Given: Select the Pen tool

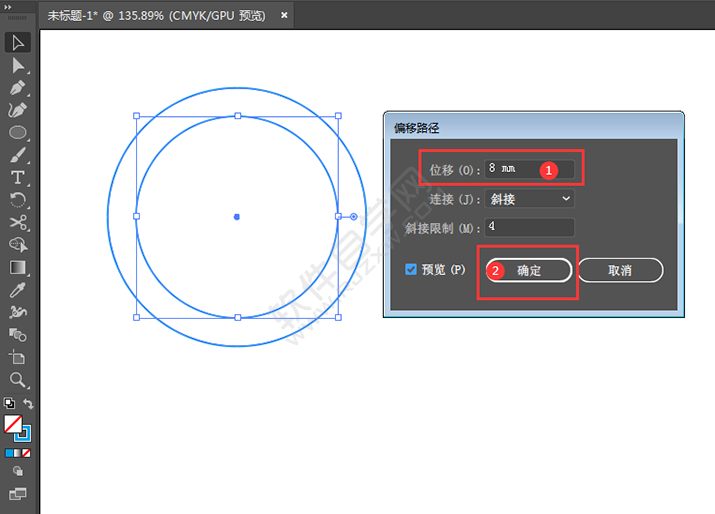Looking at the screenshot, I should [18, 88].
